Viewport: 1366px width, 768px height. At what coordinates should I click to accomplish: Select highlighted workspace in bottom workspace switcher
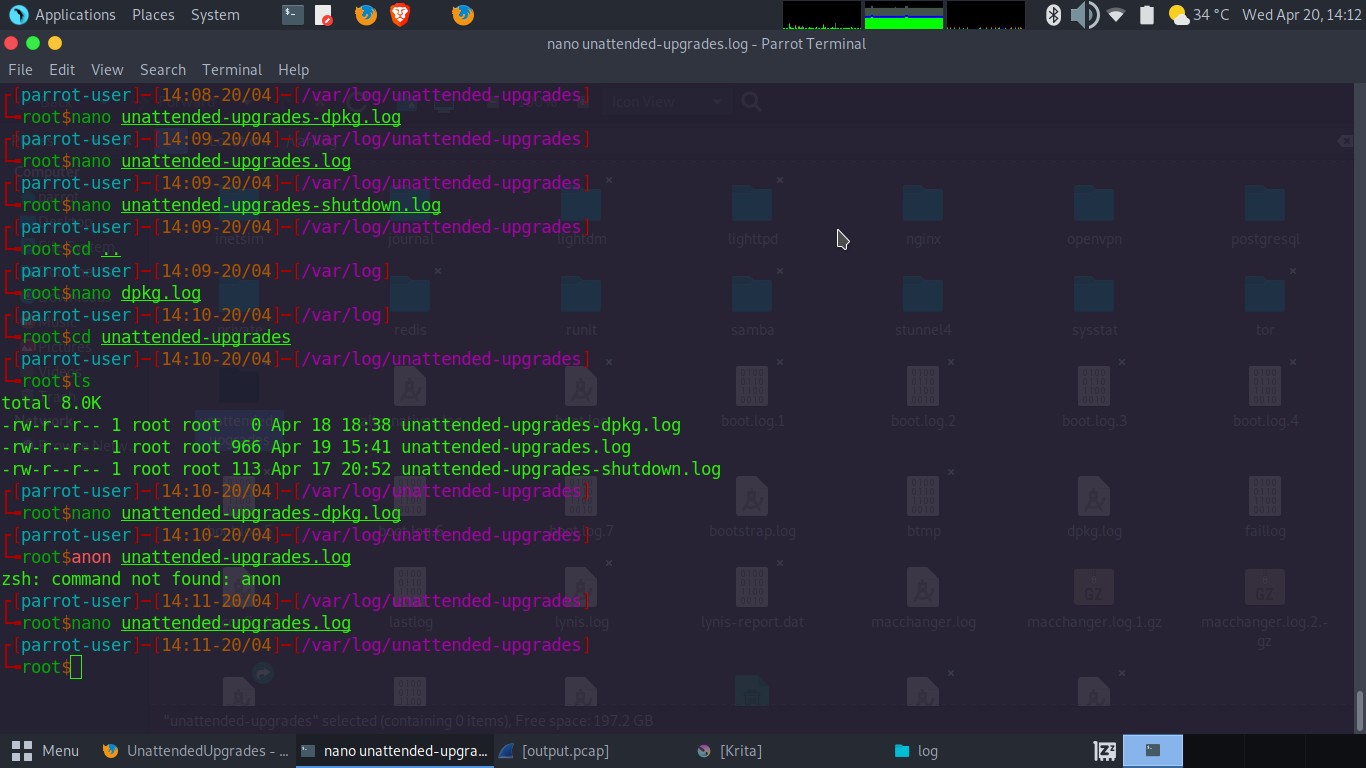(x=1153, y=751)
